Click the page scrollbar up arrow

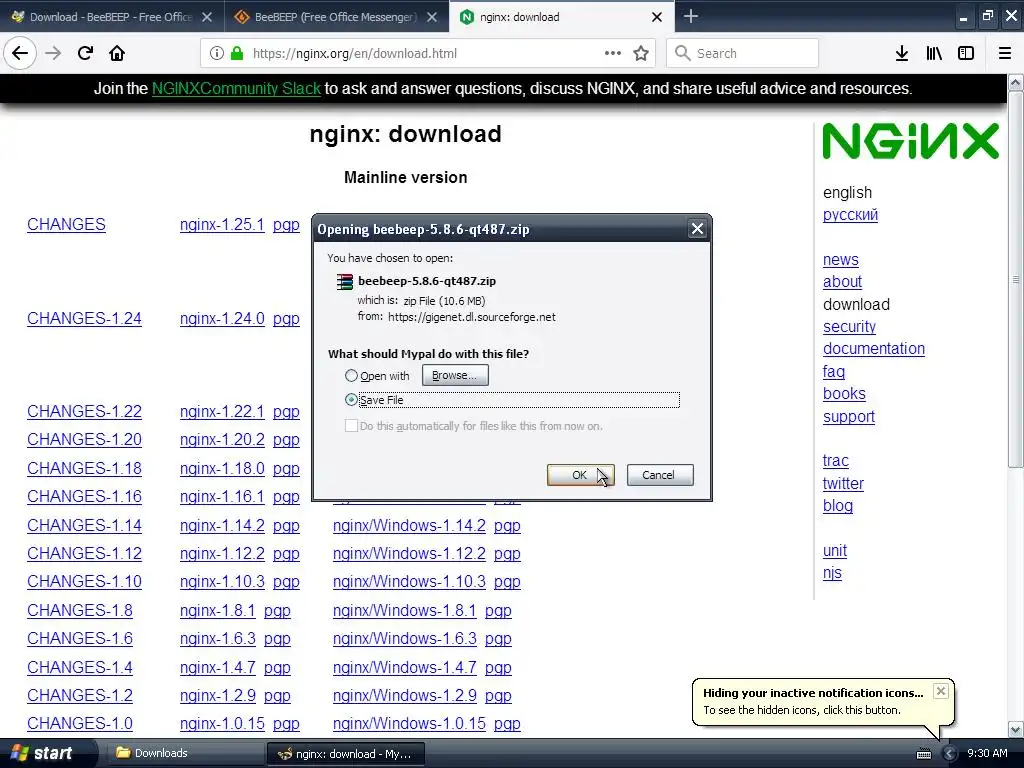coord(1016,82)
